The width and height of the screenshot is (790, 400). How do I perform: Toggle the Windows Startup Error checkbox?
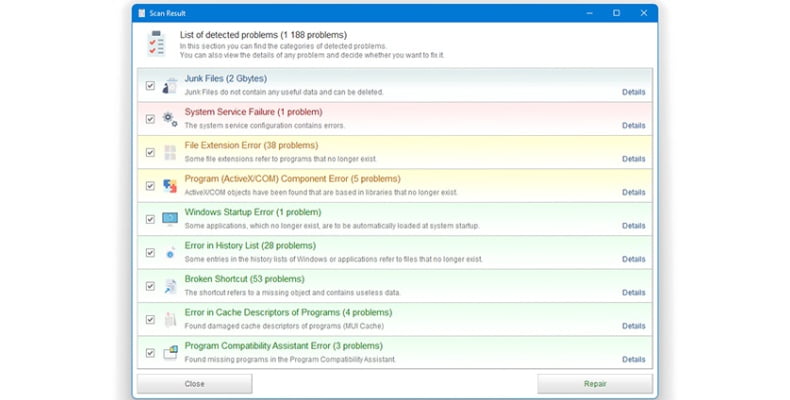pyautogui.click(x=150, y=219)
